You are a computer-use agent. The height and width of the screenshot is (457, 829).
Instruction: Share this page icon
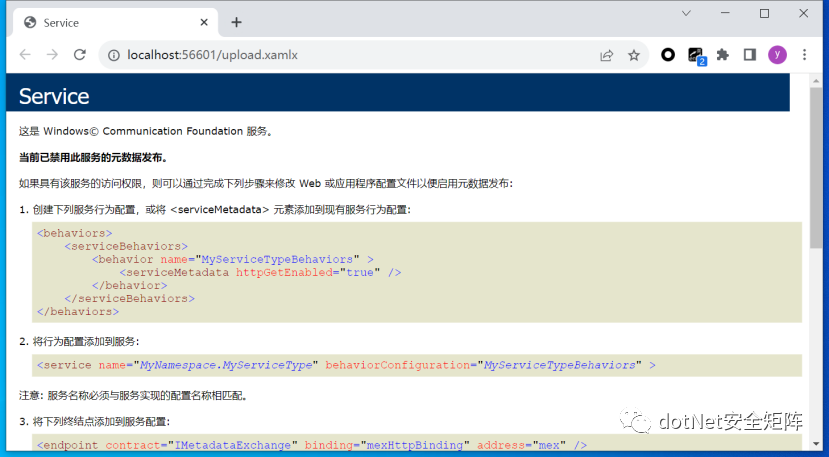[606, 55]
